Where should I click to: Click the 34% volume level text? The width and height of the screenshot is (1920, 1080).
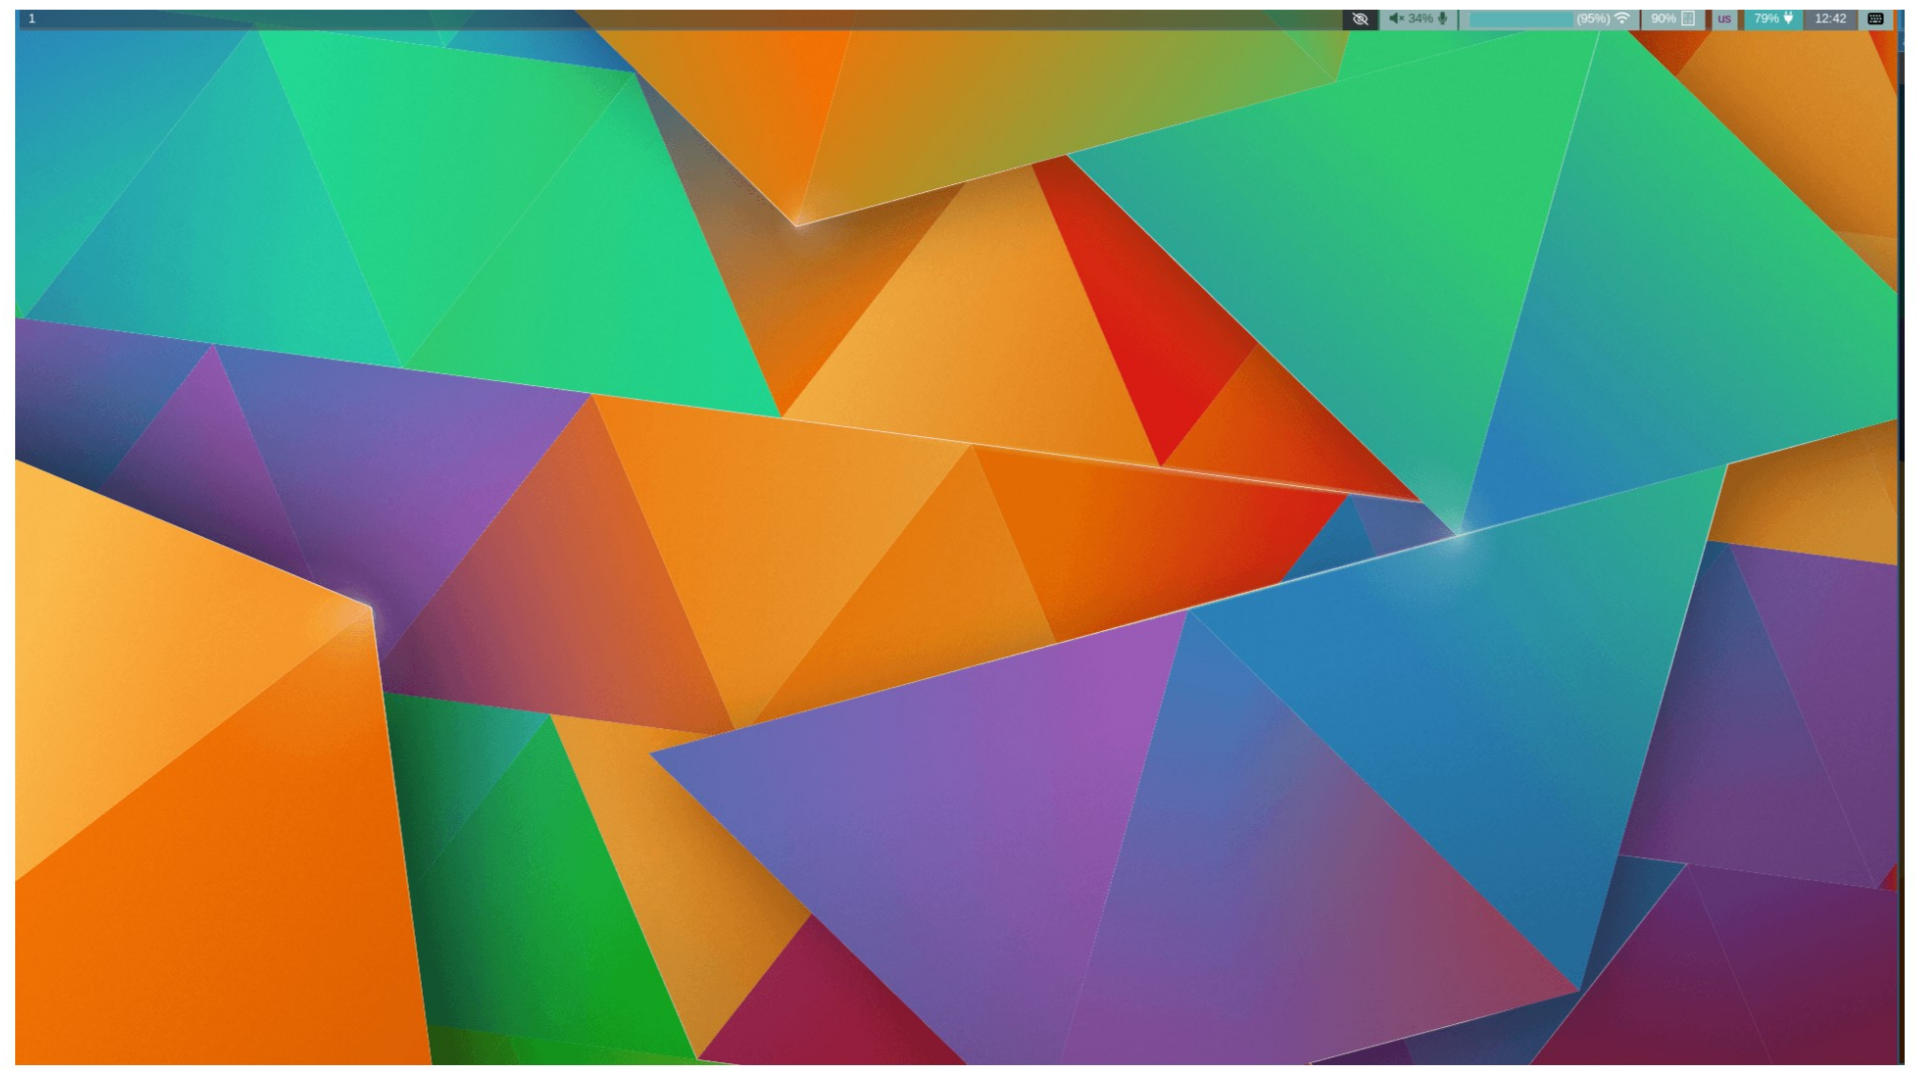(x=1420, y=19)
